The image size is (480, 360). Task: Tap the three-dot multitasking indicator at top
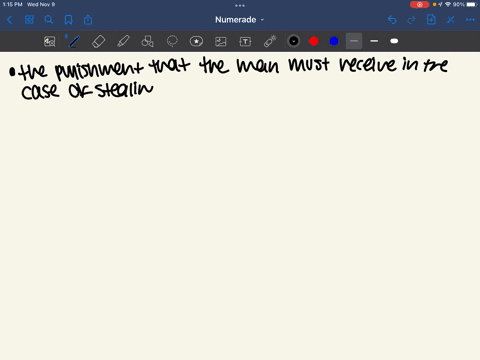(240, 5)
